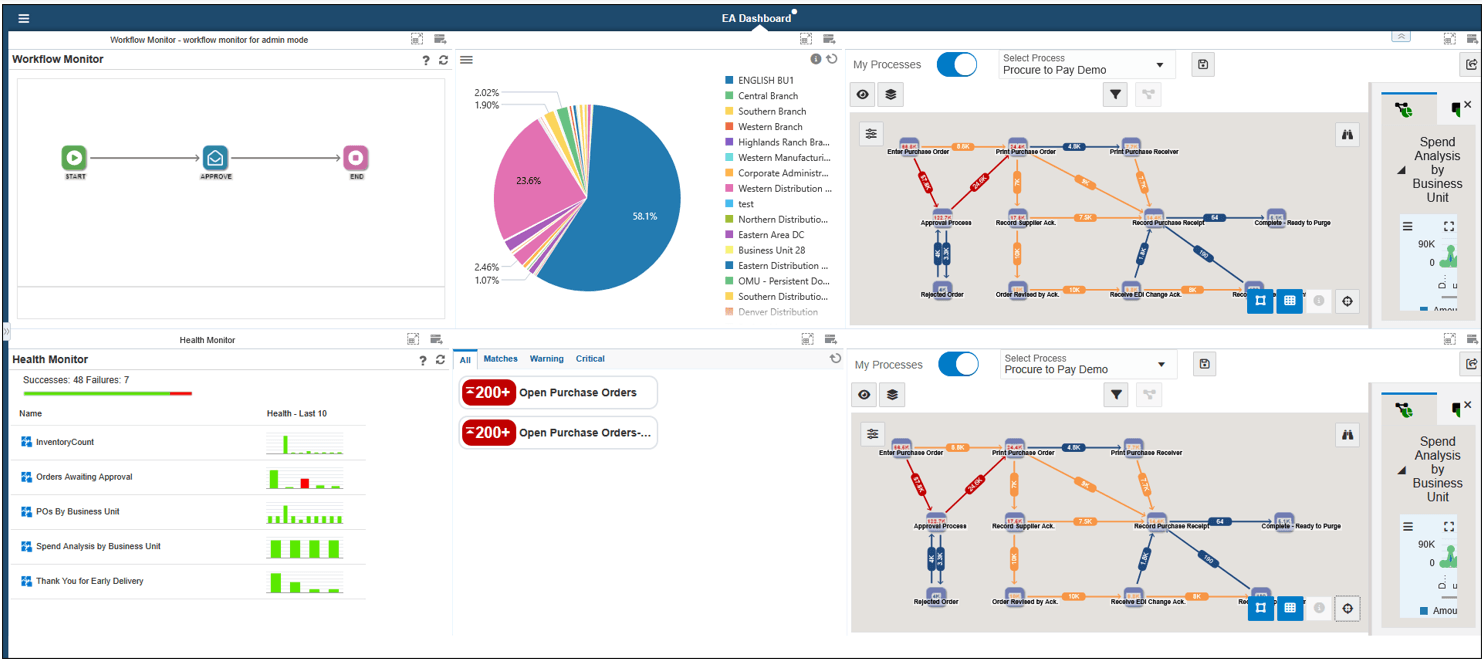Screen dimensions: 1482x660
Task: Show pie chart info icon
Action: pos(815,60)
